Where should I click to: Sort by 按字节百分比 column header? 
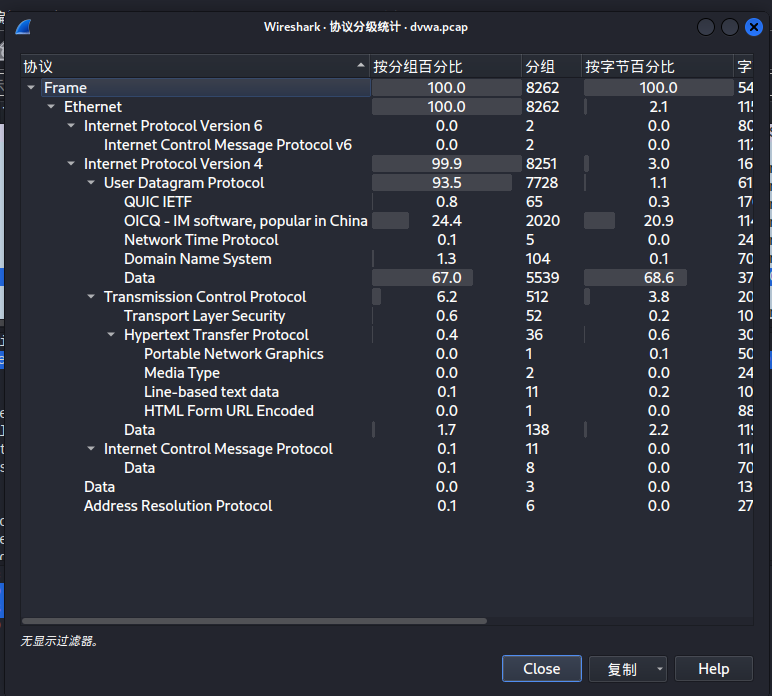point(657,66)
